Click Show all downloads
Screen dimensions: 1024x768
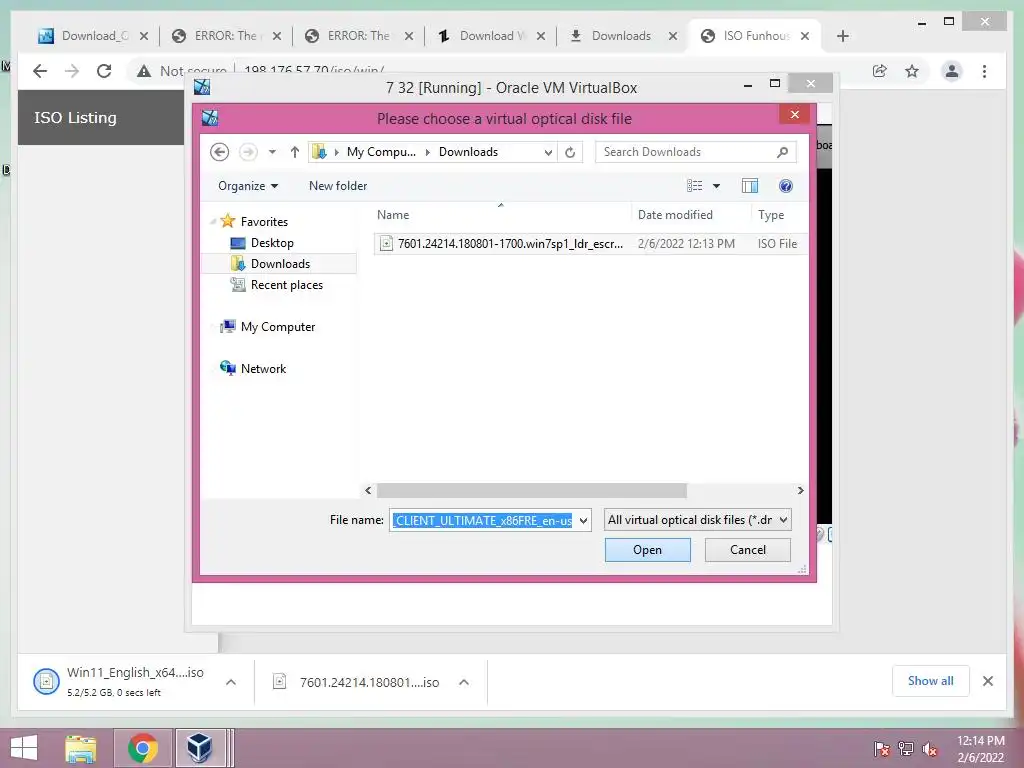(931, 681)
